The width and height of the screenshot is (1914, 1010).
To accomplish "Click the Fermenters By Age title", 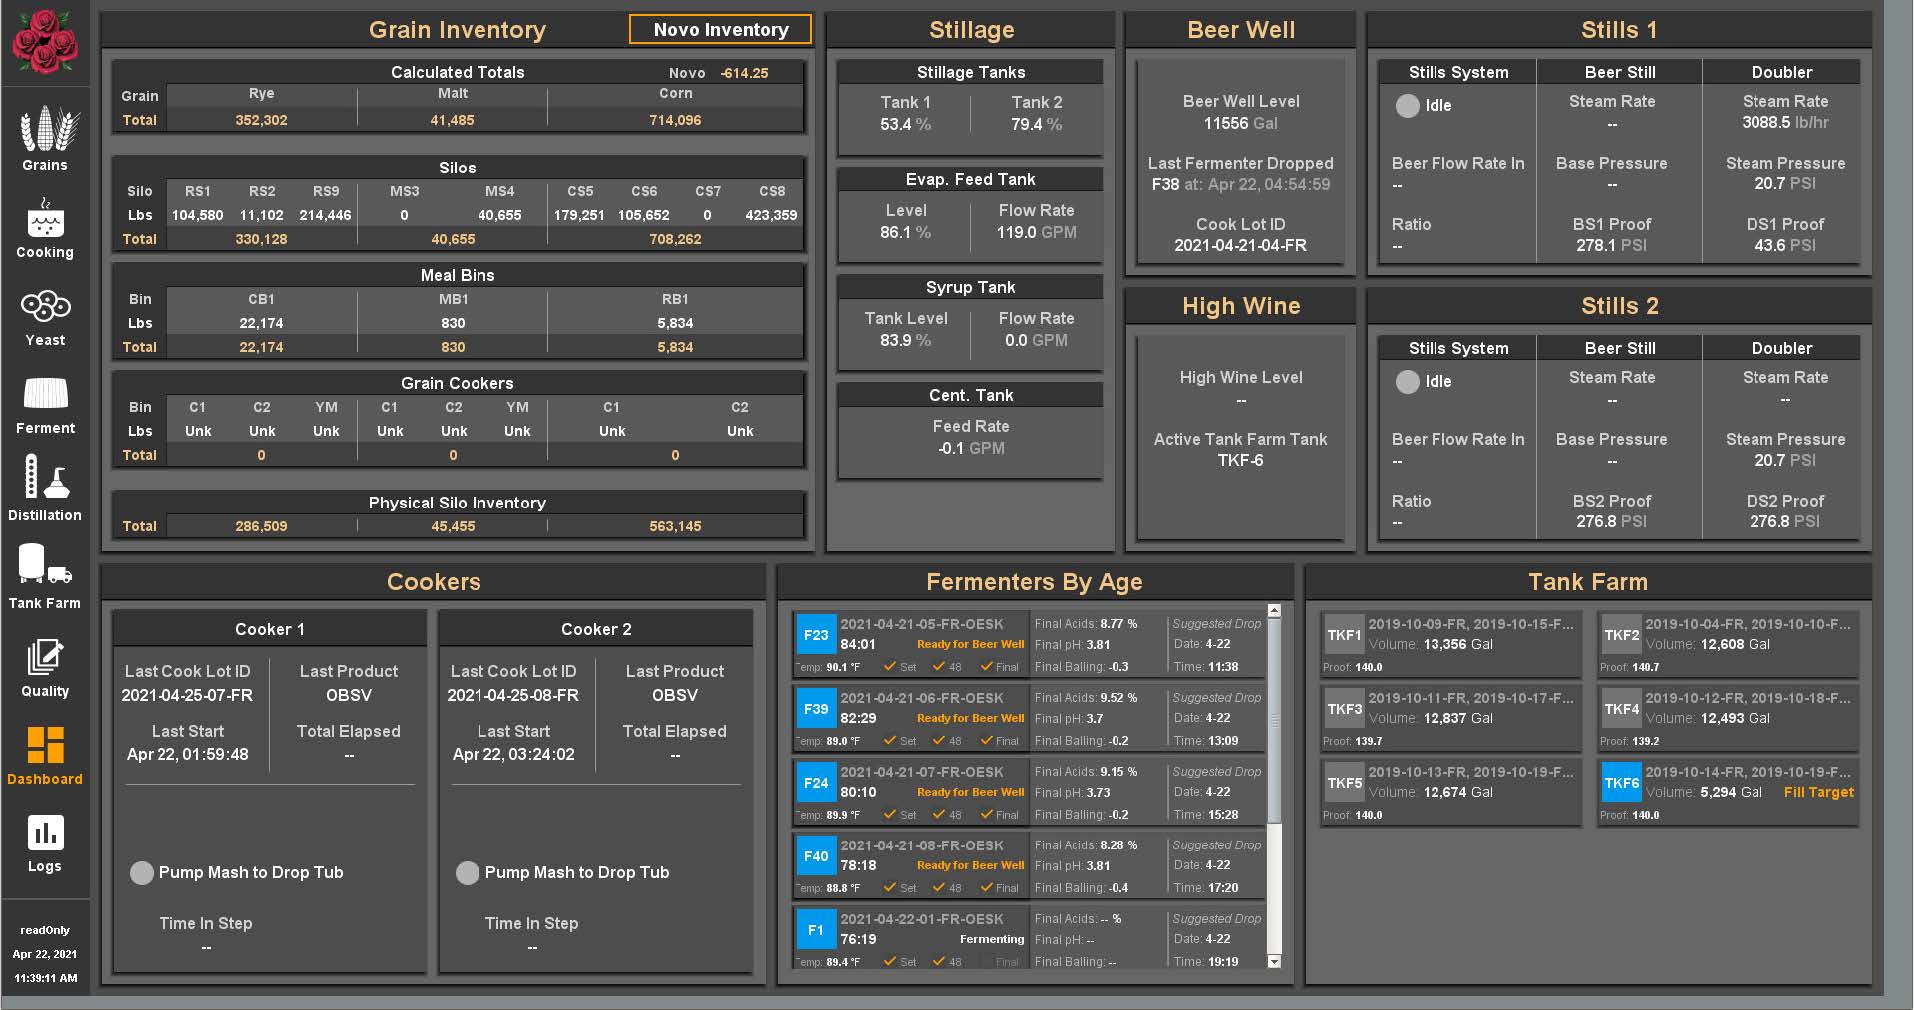I will (1034, 582).
